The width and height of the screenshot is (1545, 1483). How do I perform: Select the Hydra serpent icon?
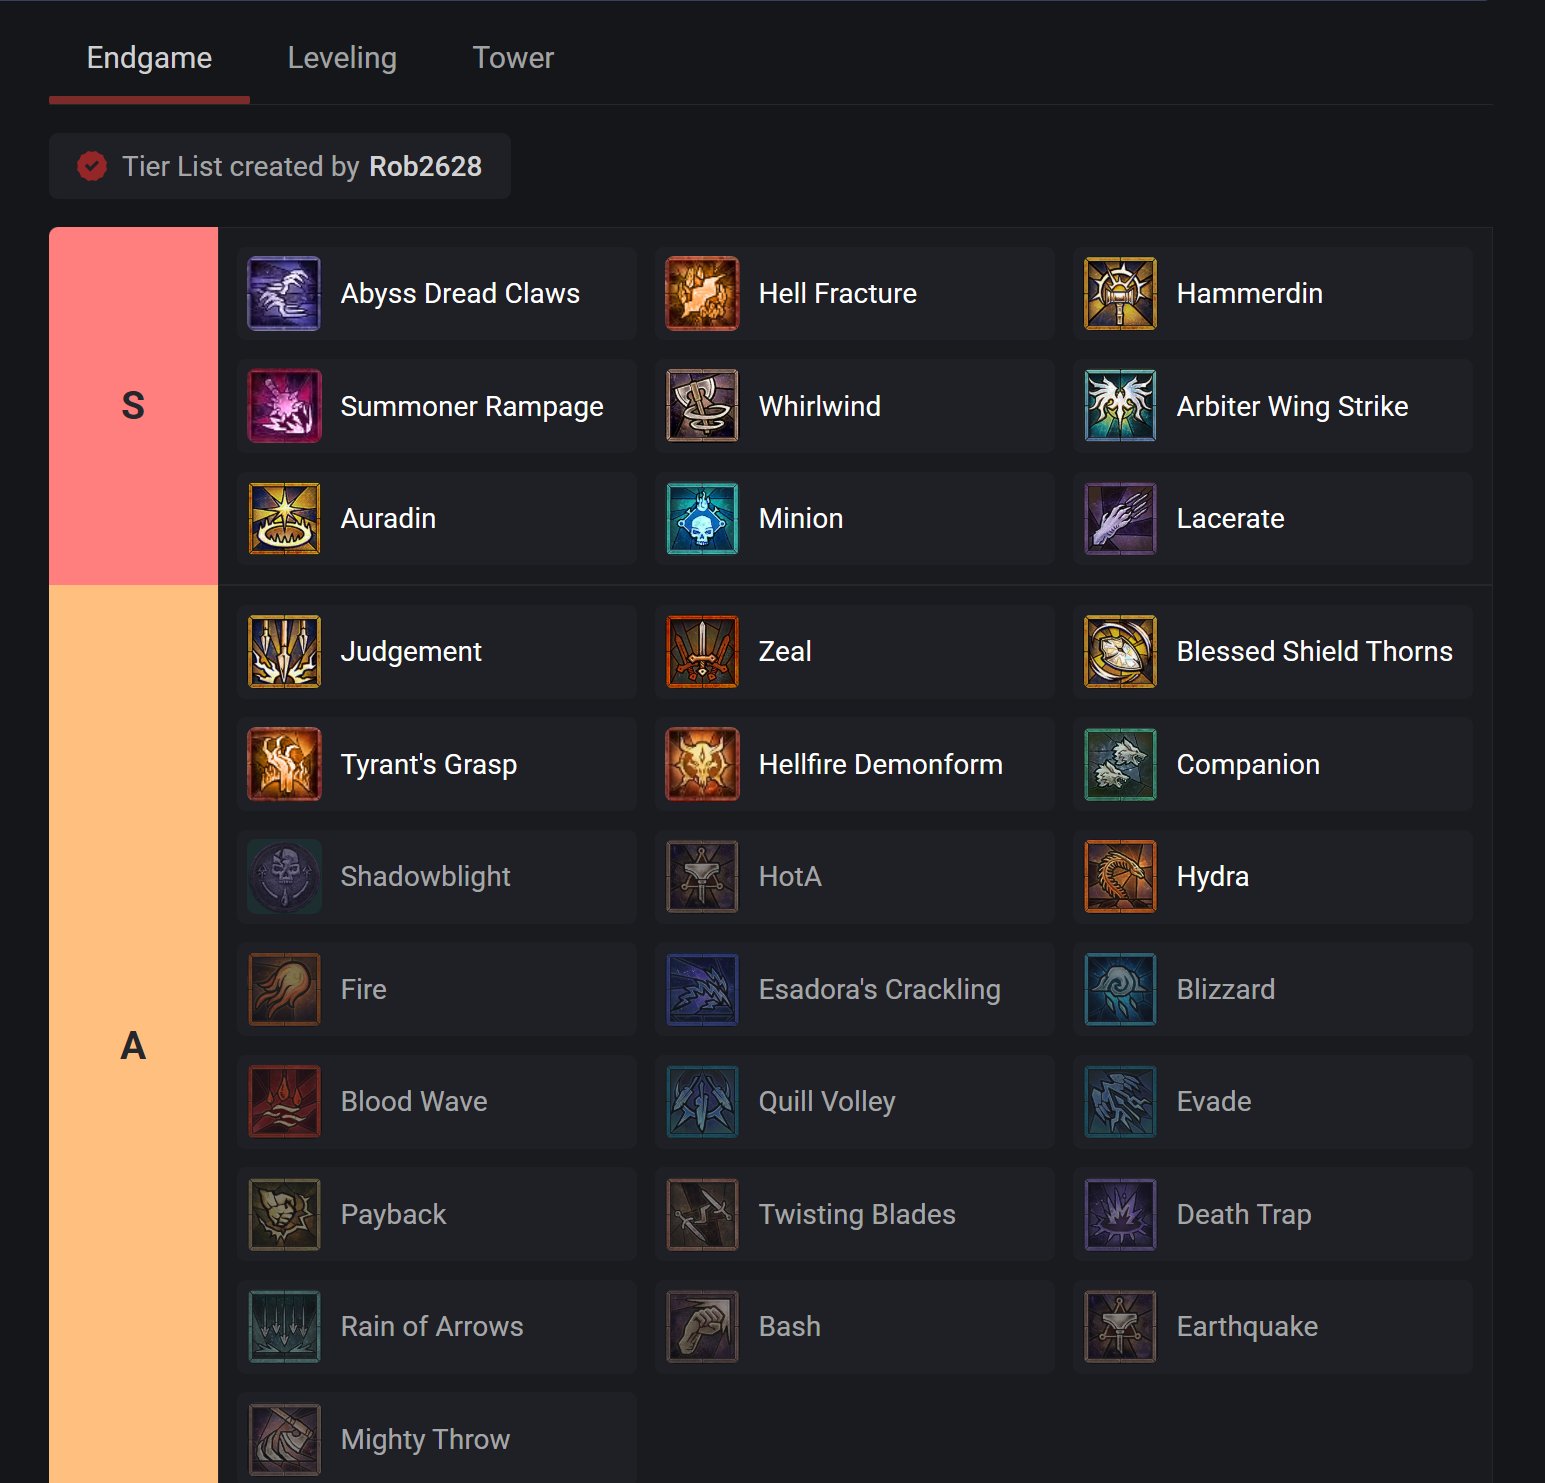[1120, 877]
